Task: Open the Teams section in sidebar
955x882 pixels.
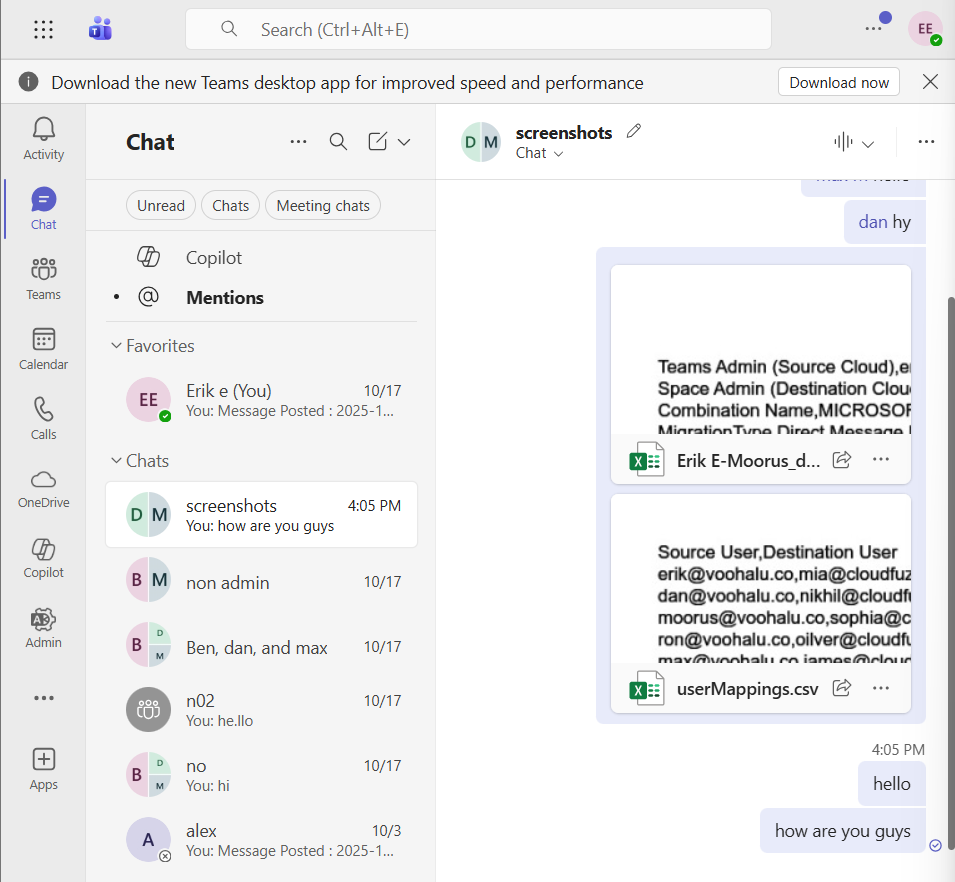Action: tap(43, 278)
